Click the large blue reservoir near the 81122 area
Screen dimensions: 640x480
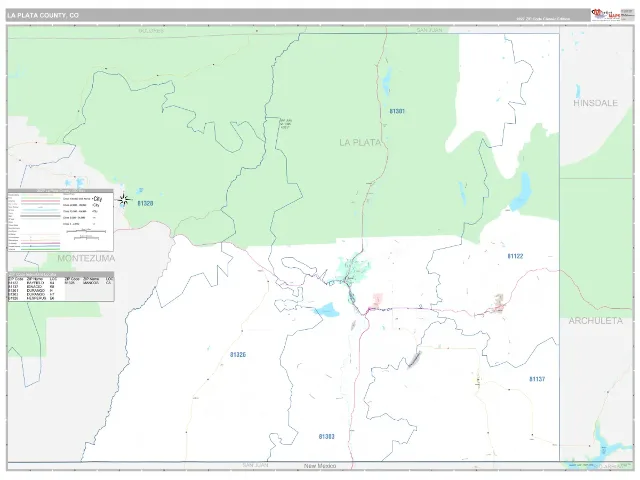pos(521,192)
